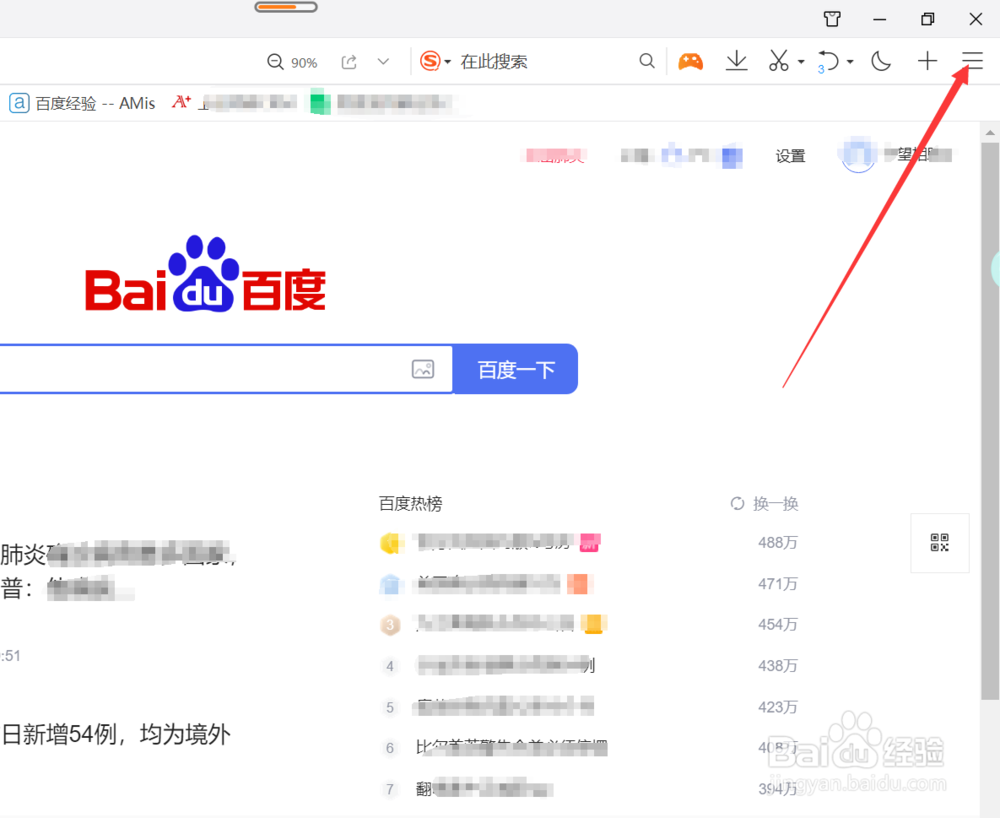Open the orange game controller icon
This screenshot has height=818, width=1000.
[690, 61]
